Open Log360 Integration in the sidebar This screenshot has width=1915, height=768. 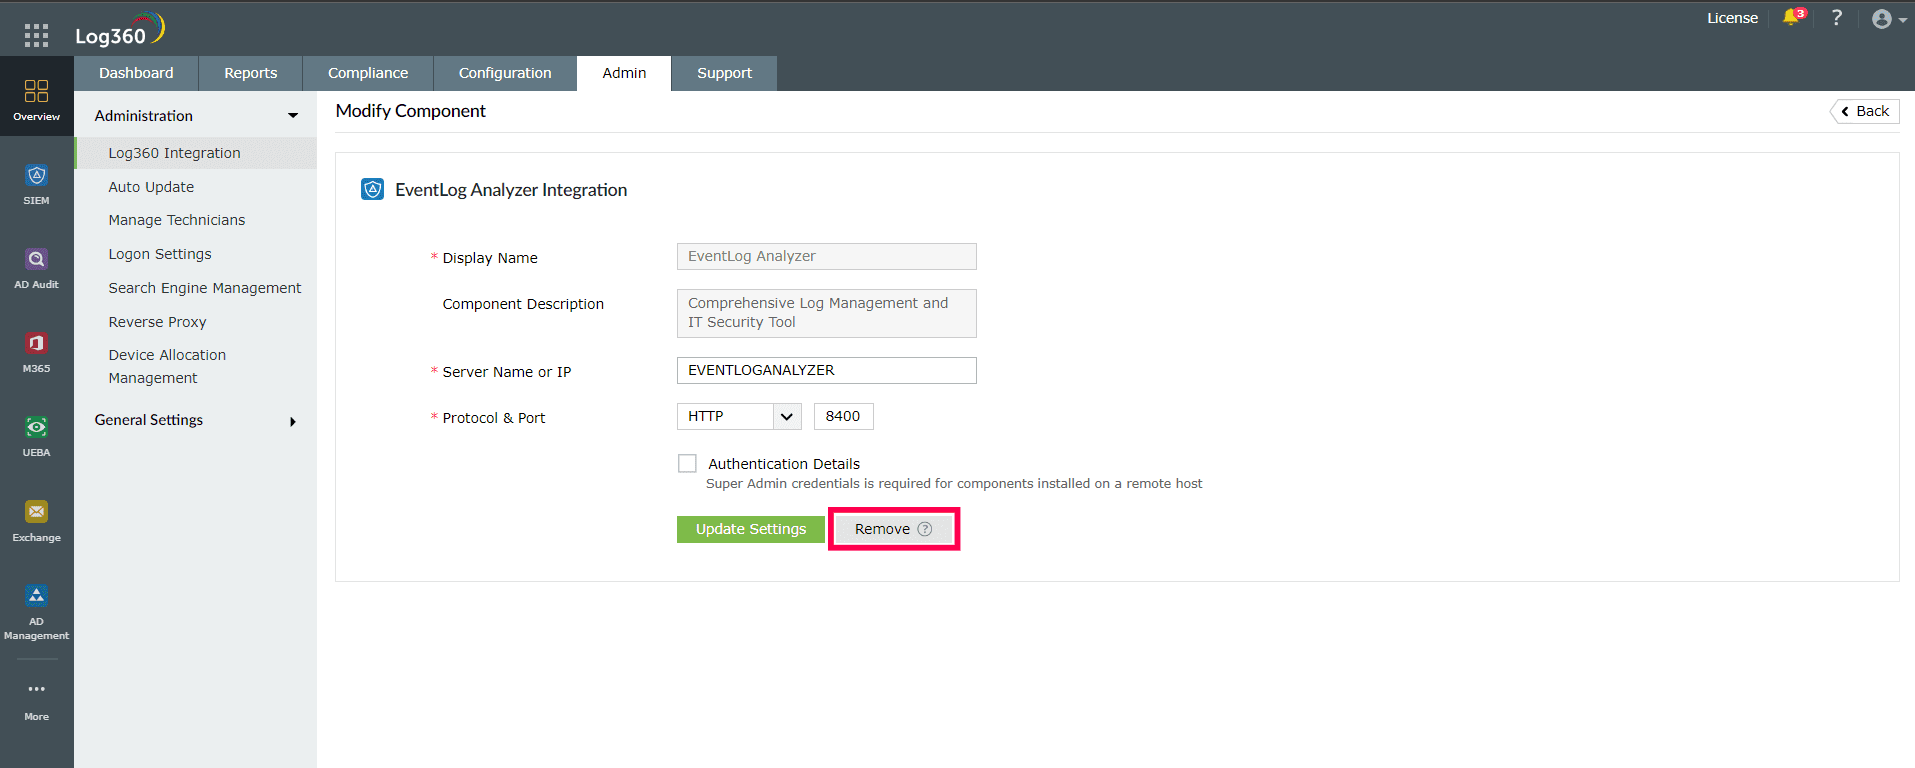coord(196,153)
